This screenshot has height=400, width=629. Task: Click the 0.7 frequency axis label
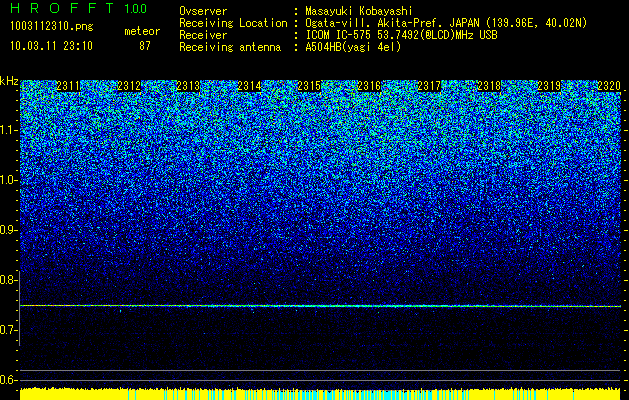pyautogui.click(x=8, y=330)
